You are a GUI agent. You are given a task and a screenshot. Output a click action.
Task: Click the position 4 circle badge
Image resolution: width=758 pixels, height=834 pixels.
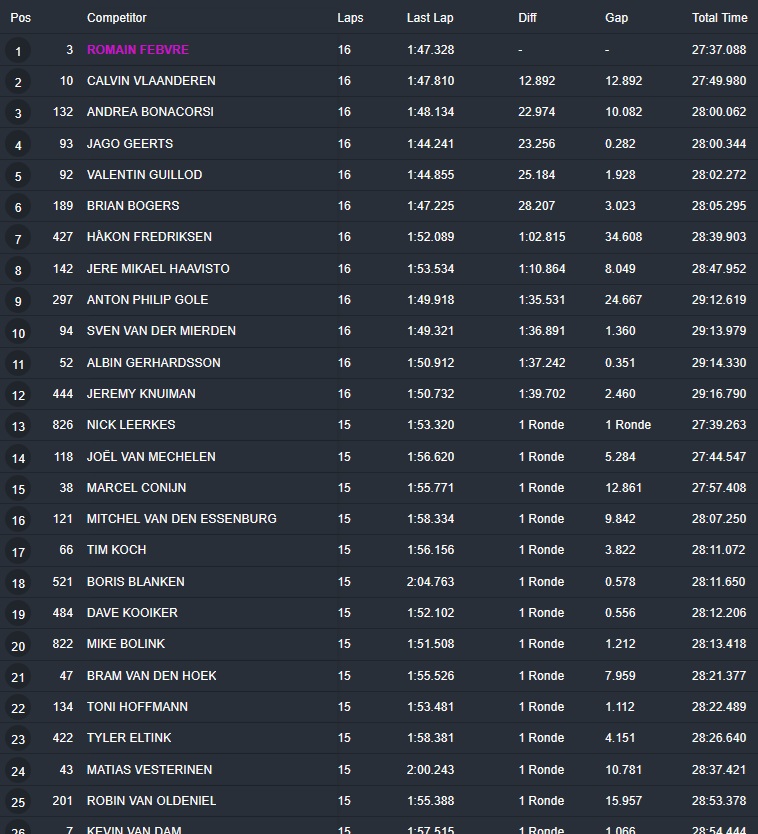(x=18, y=145)
